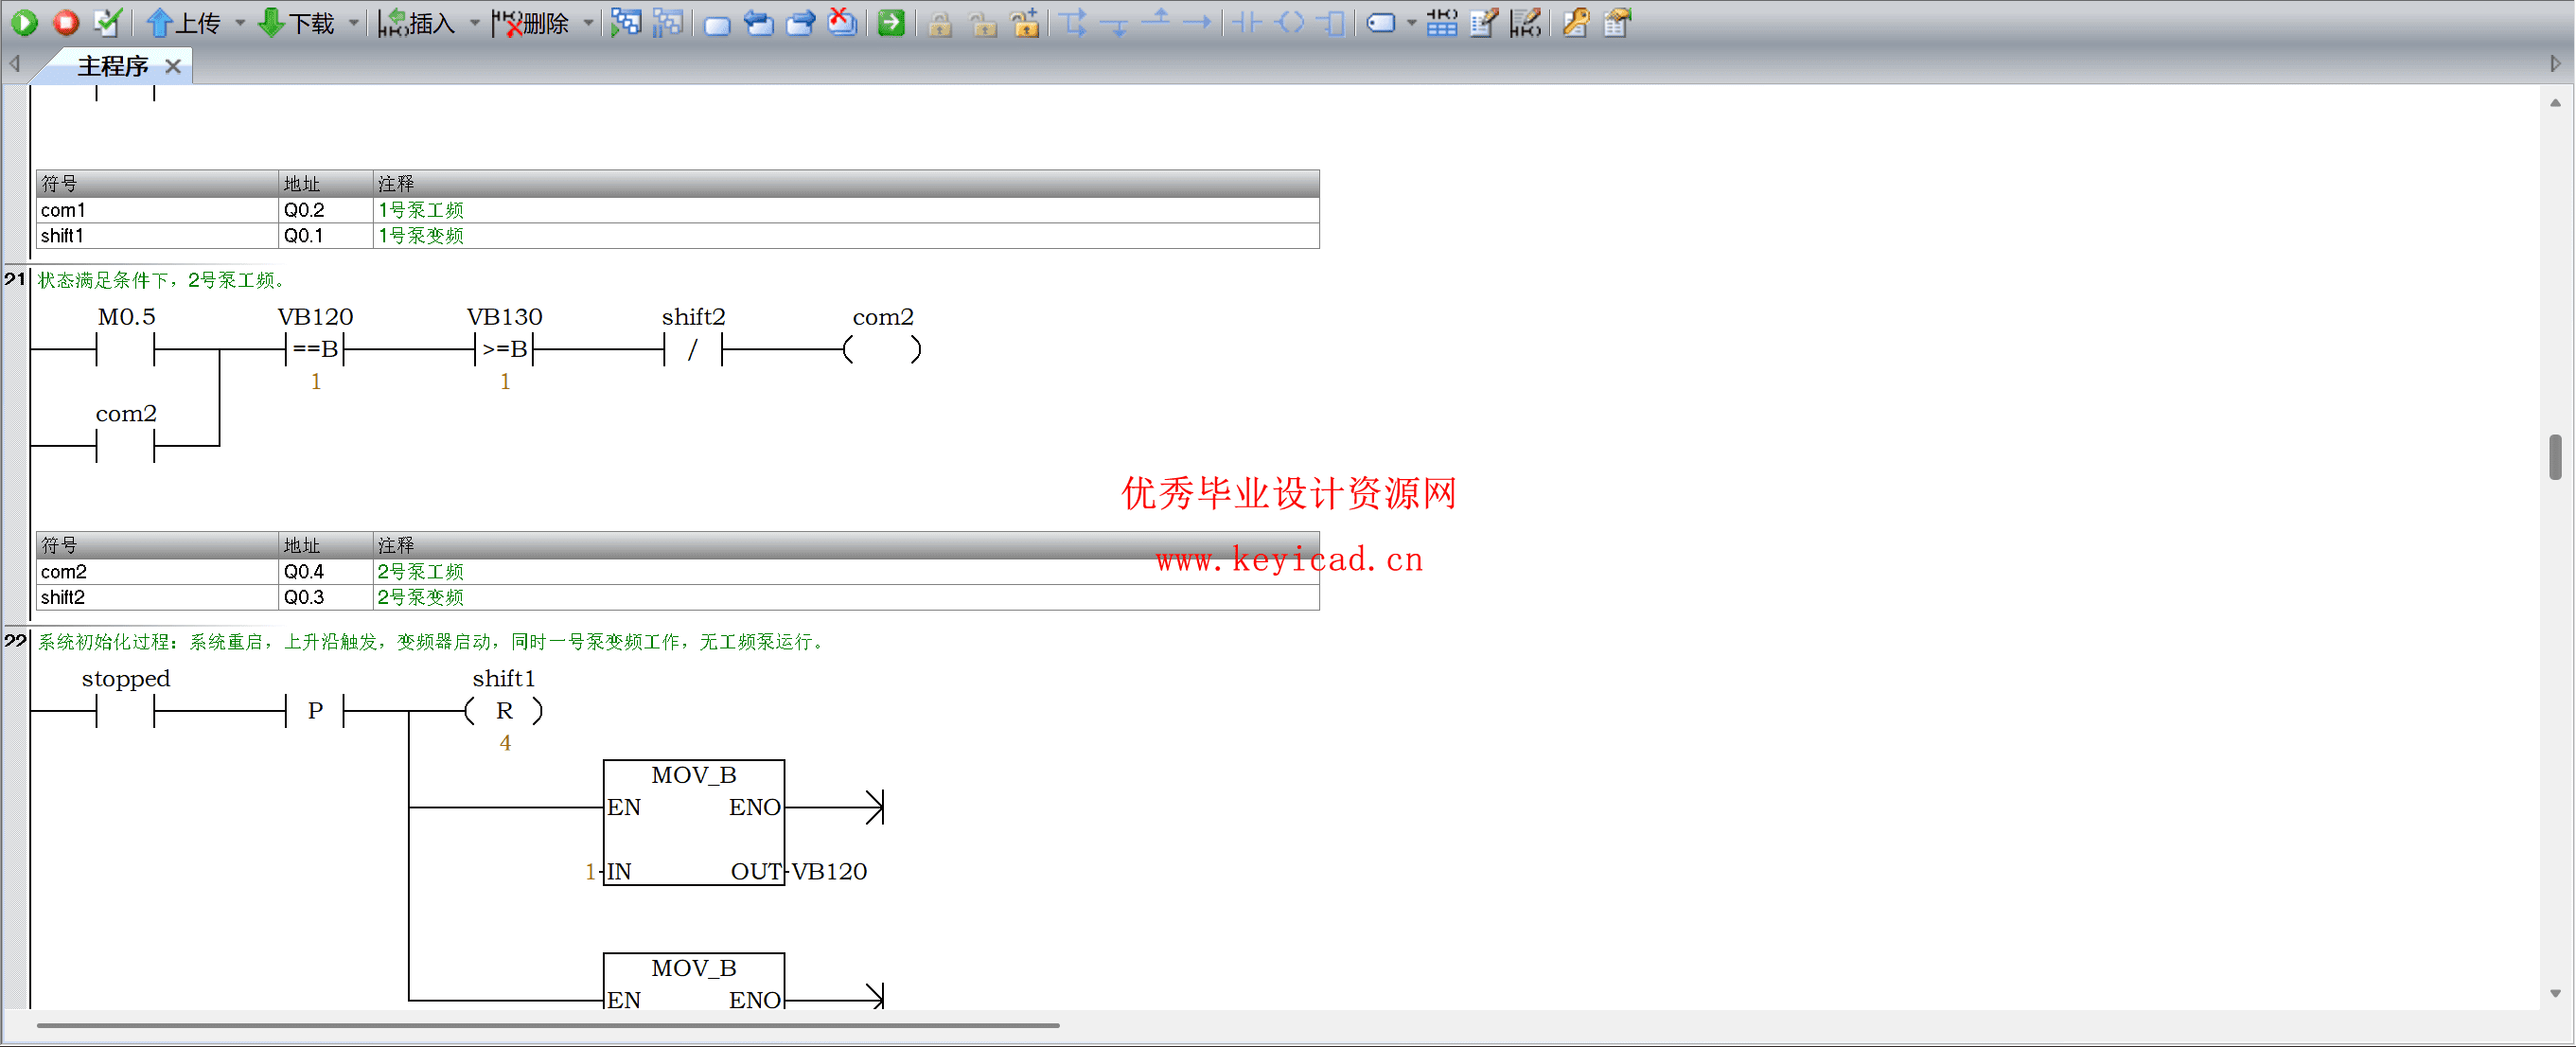Click the green Go To arrow icon
Screen dimensions: 2576x1047
point(891,22)
